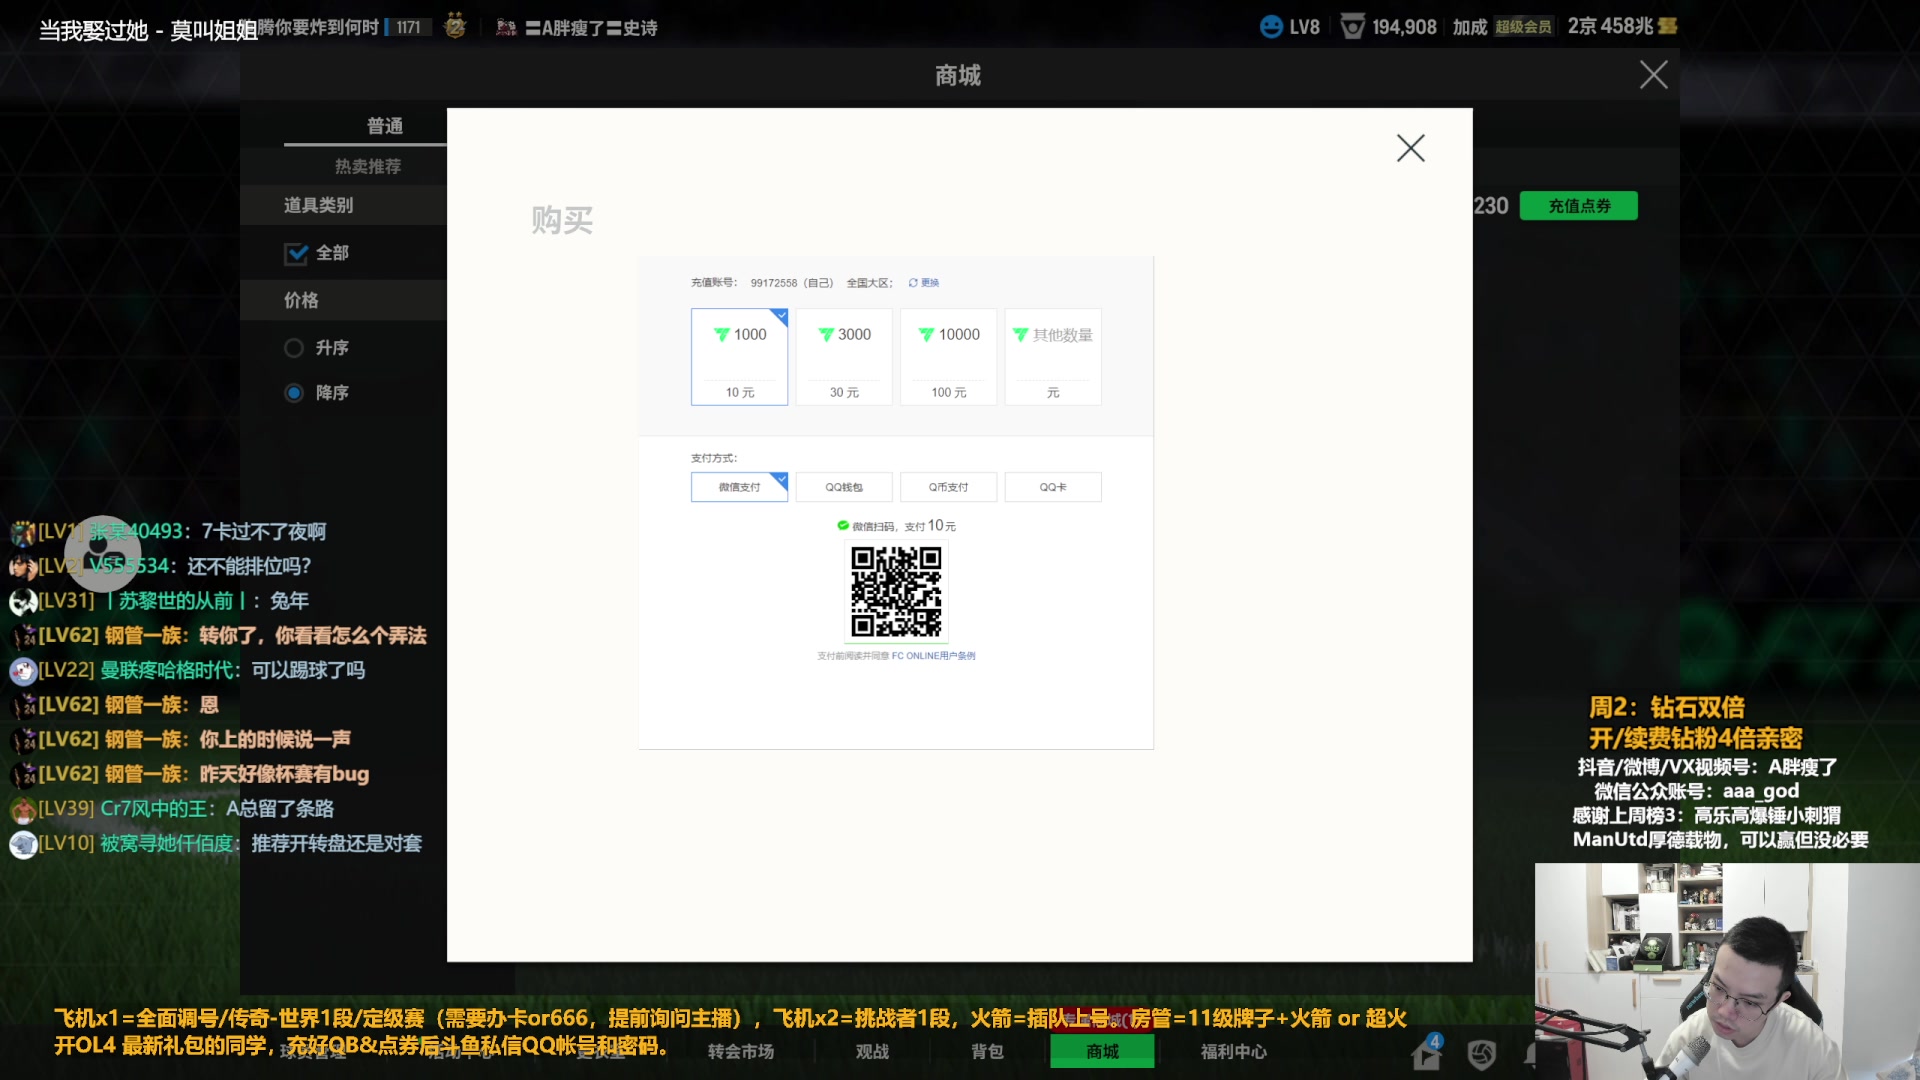Select the 降序 sort radio button
The image size is (1920, 1080).
[x=295, y=392]
